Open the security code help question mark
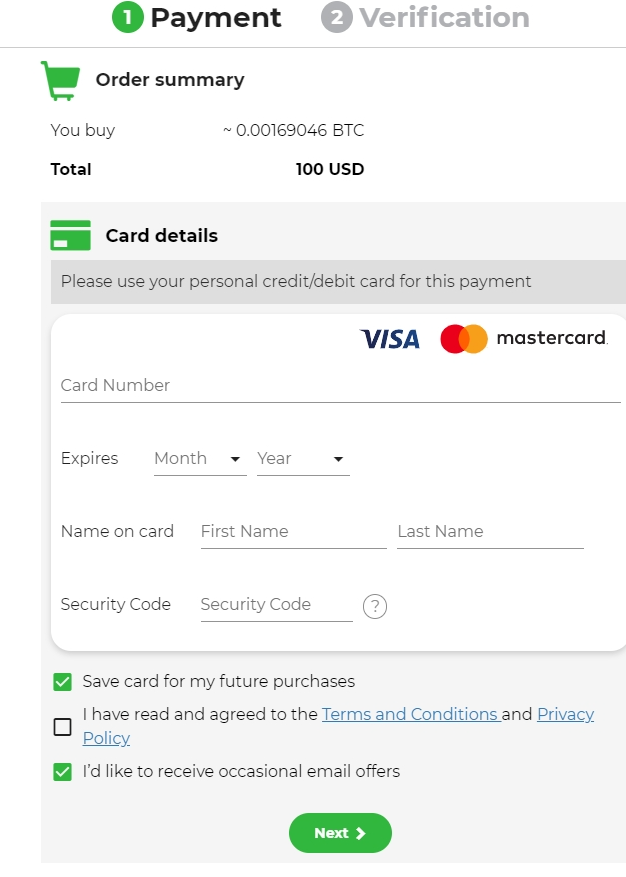The image size is (626, 877). pyautogui.click(x=375, y=606)
